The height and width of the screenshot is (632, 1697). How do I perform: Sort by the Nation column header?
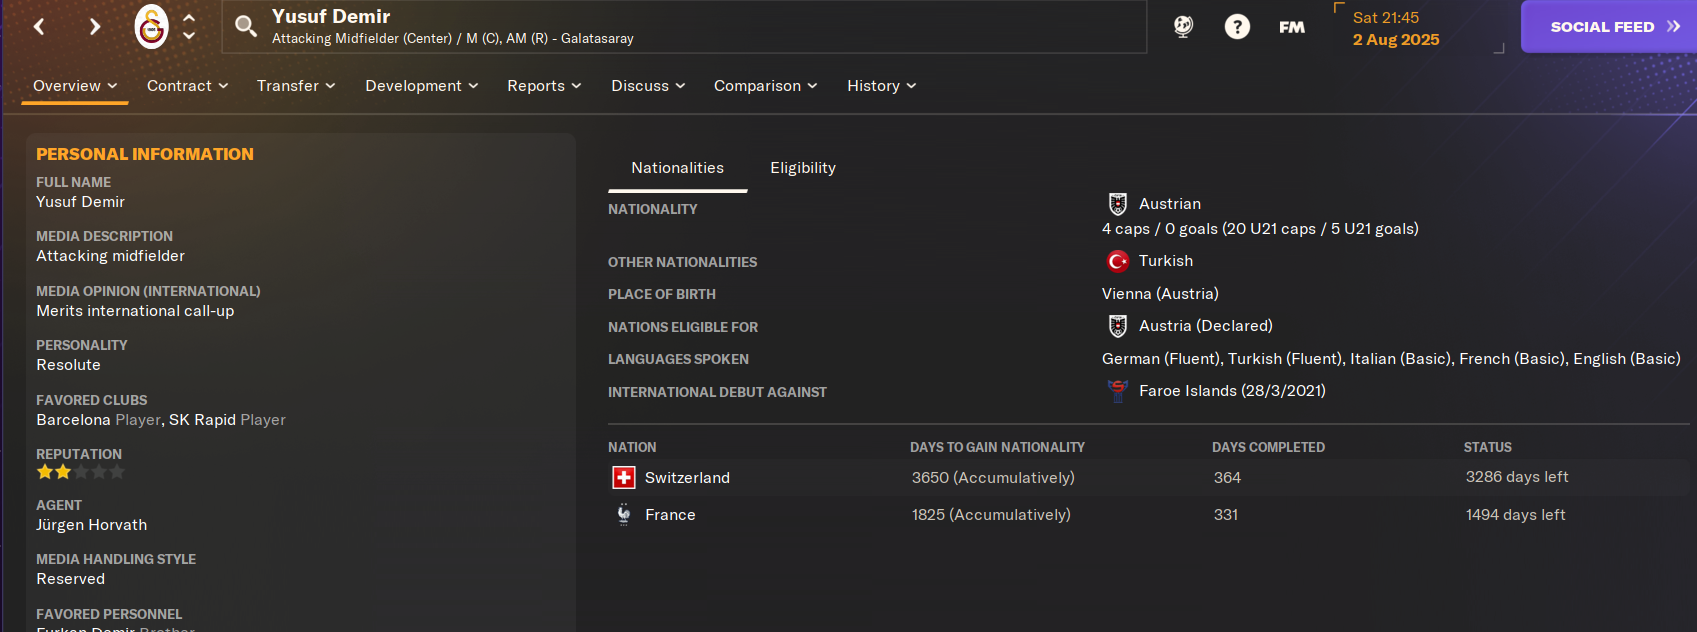click(632, 447)
